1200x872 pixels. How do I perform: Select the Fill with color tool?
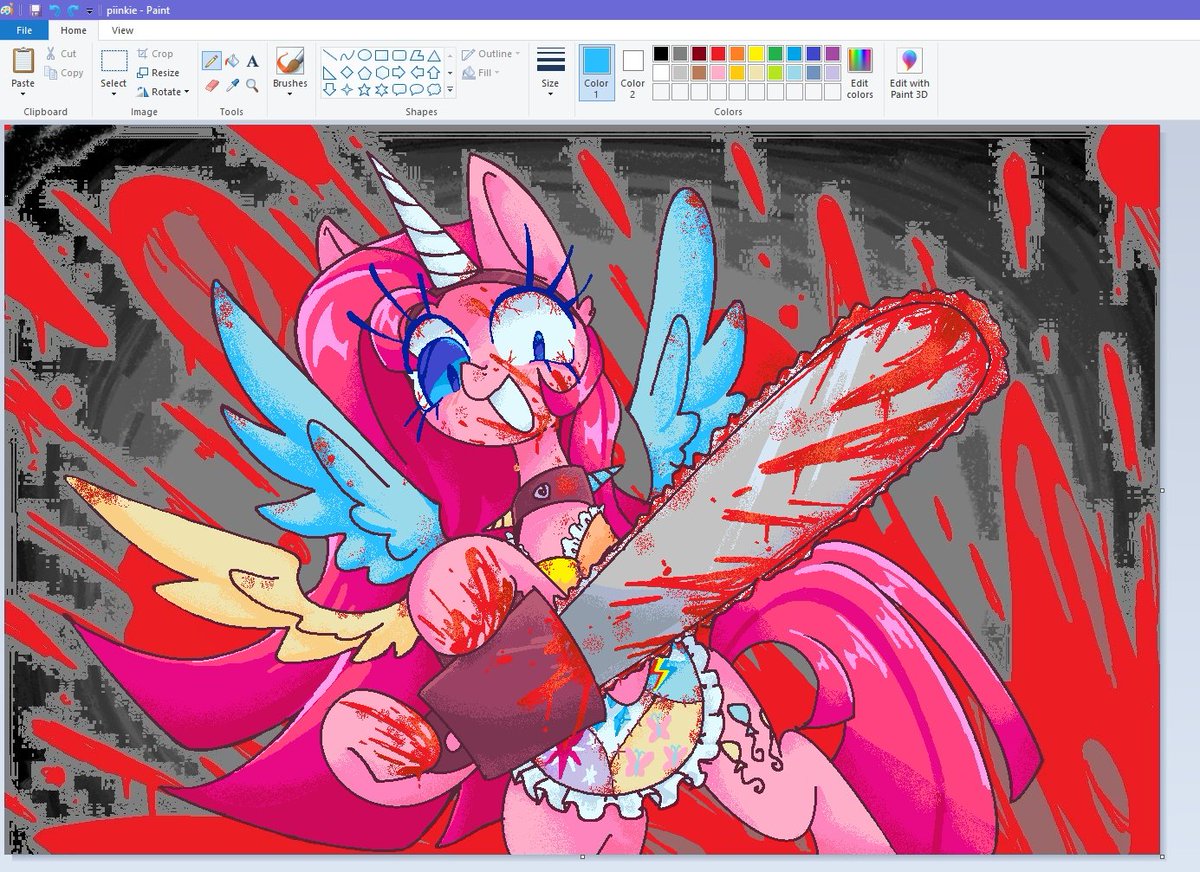pyautogui.click(x=231, y=60)
